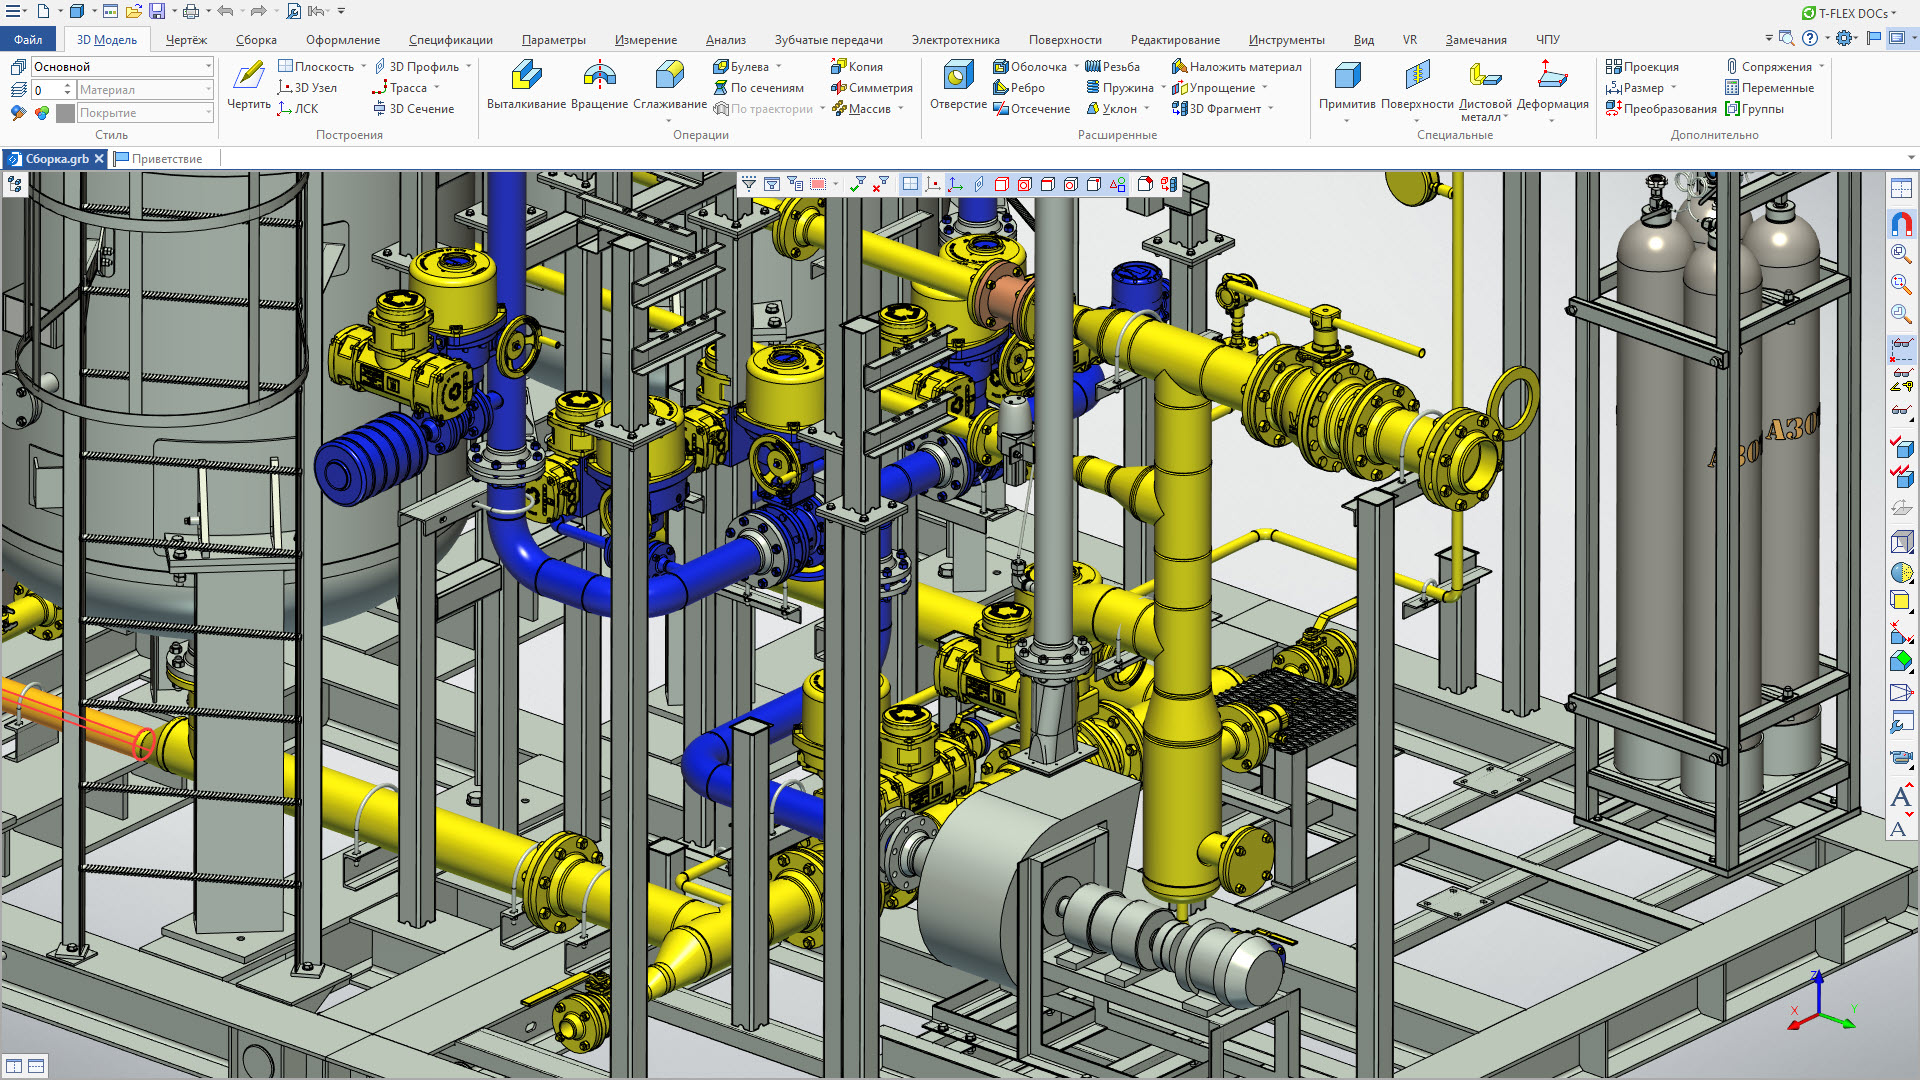Click the Булева operation button

(x=741, y=67)
